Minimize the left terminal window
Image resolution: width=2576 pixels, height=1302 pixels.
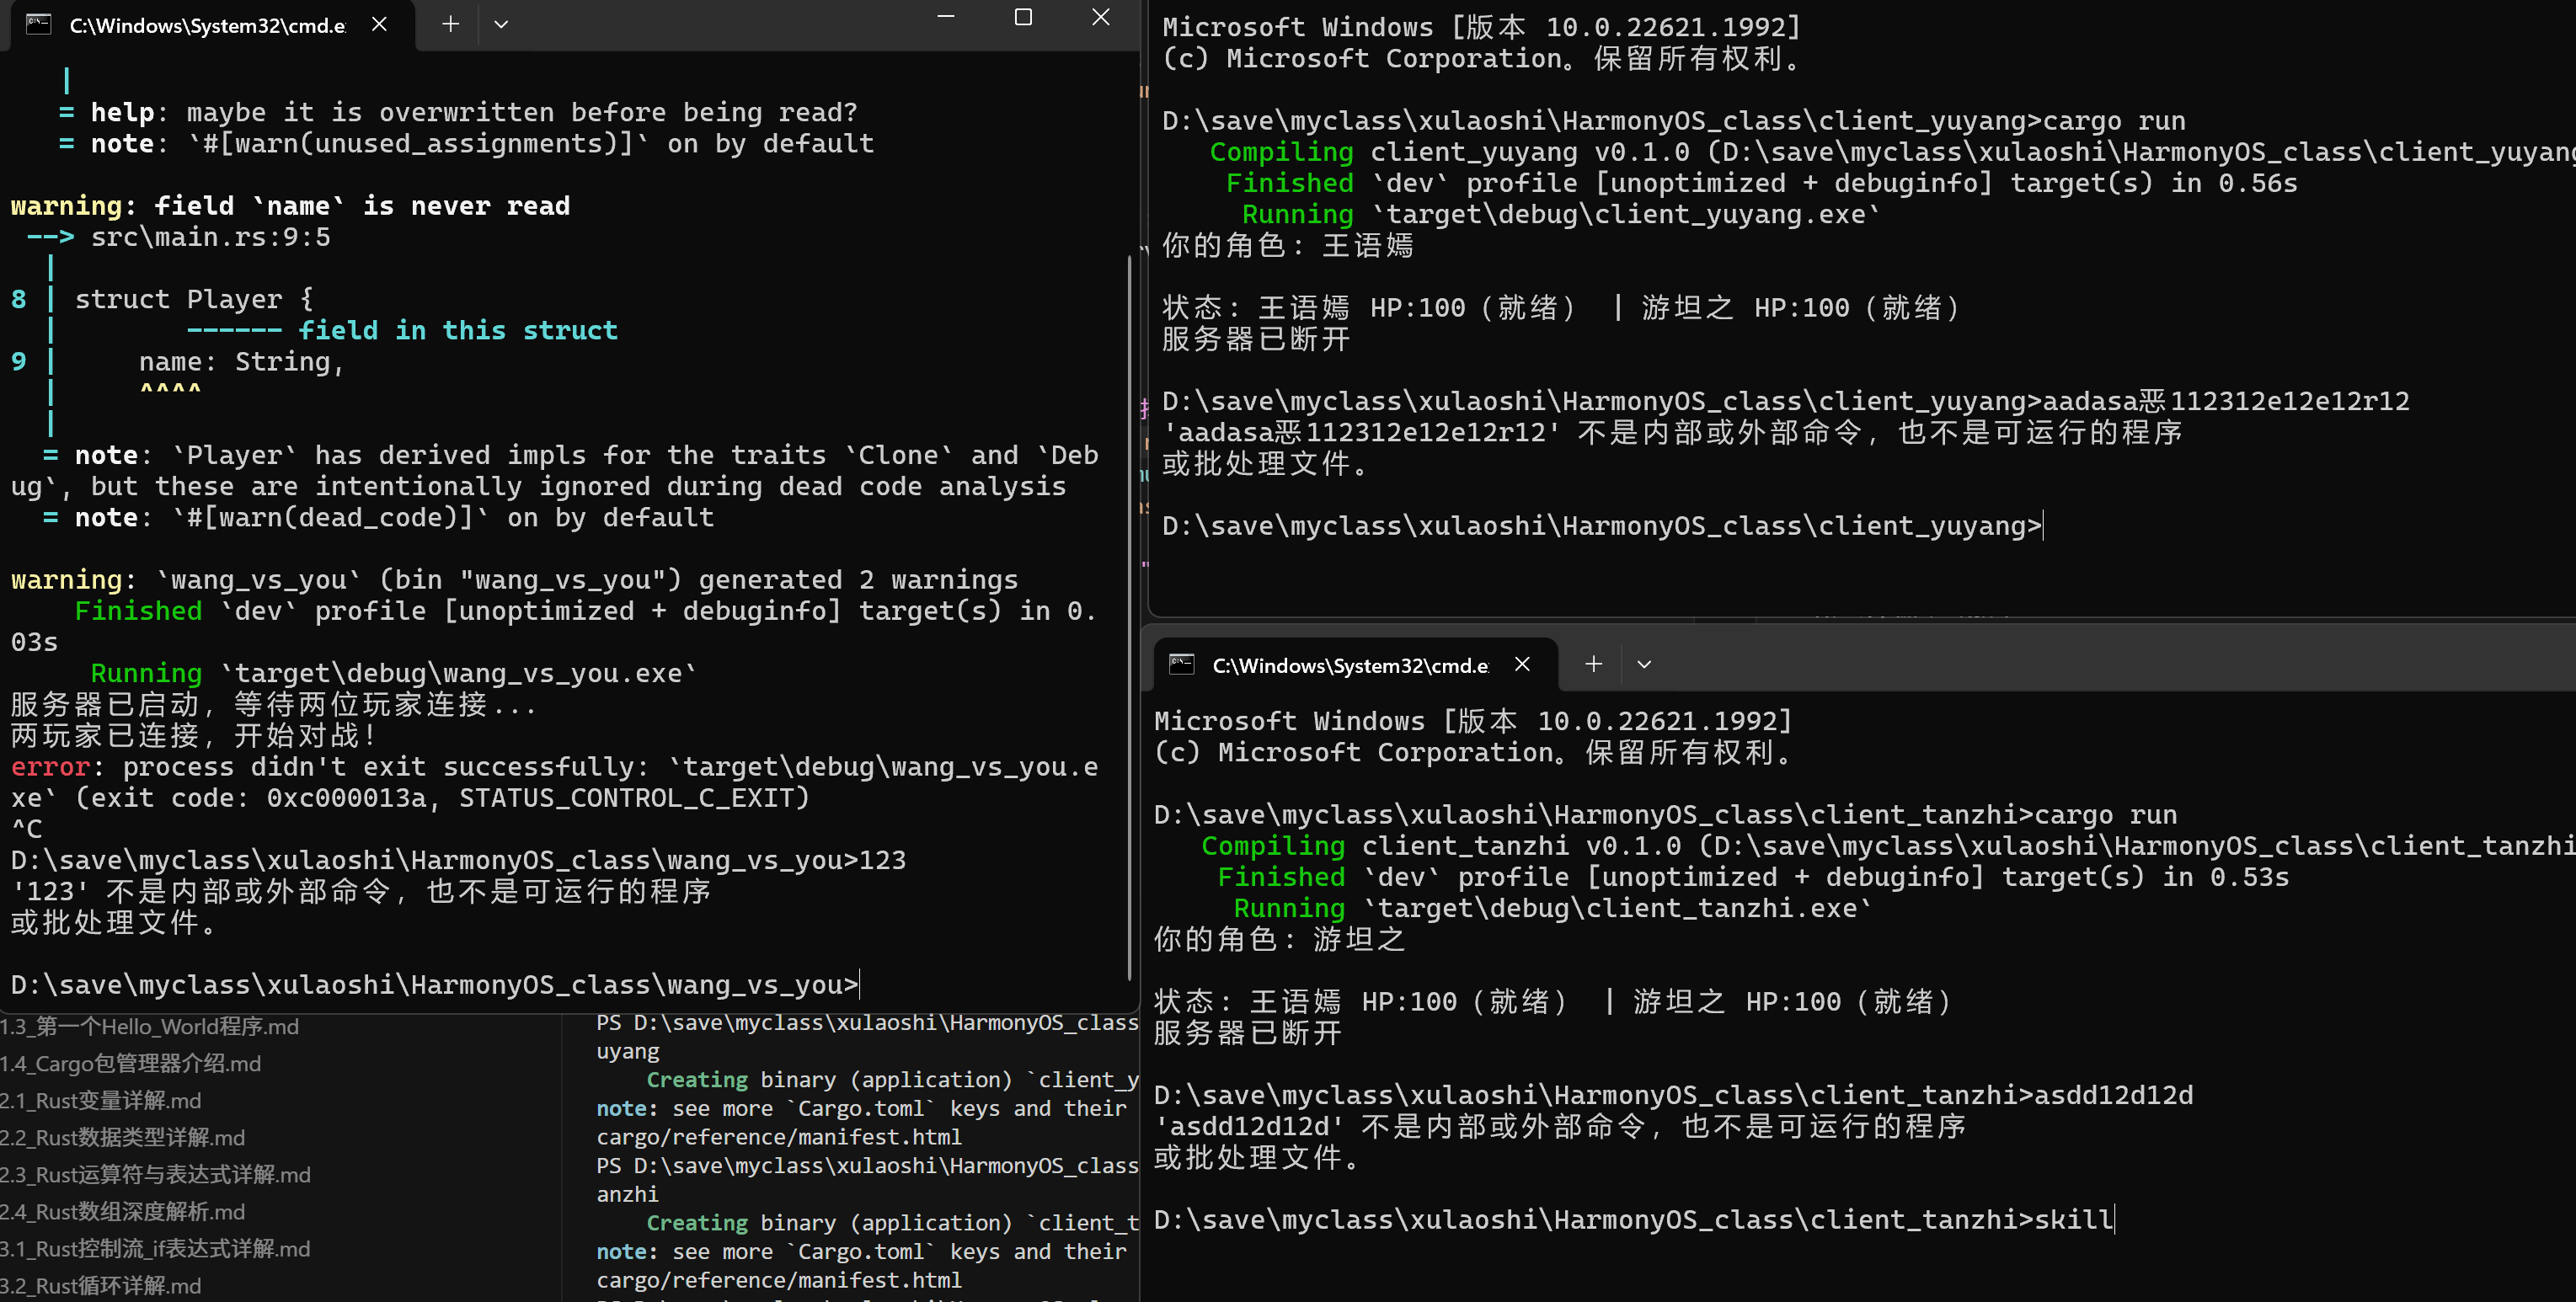point(945,17)
